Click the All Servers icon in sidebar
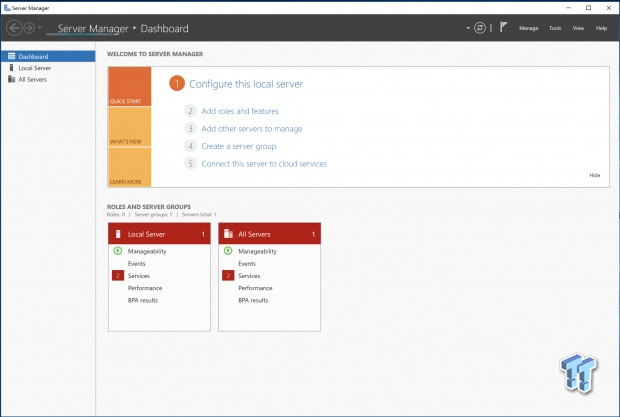This screenshot has height=417, width=620. pyautogui.click(x=11, y=79)
